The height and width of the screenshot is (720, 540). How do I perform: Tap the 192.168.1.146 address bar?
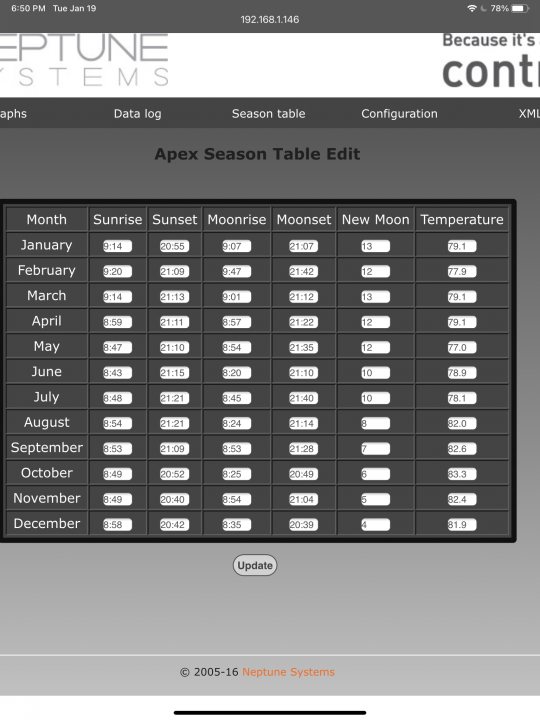(270, 19)
